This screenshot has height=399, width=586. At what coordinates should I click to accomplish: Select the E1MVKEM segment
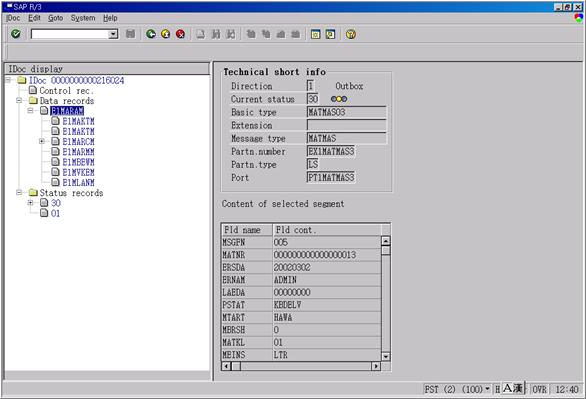point(78,172)
